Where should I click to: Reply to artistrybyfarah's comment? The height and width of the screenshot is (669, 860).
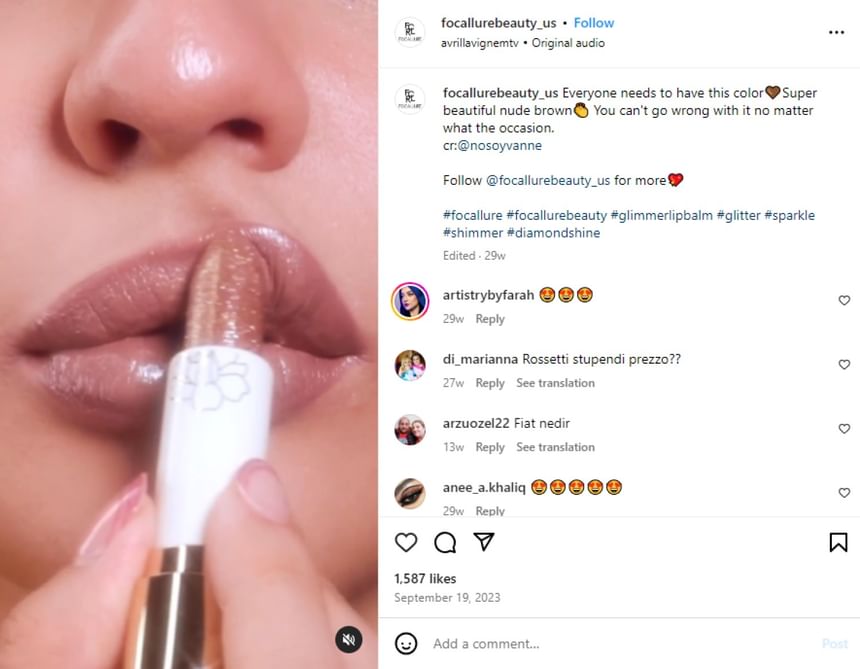pos(490,319)
